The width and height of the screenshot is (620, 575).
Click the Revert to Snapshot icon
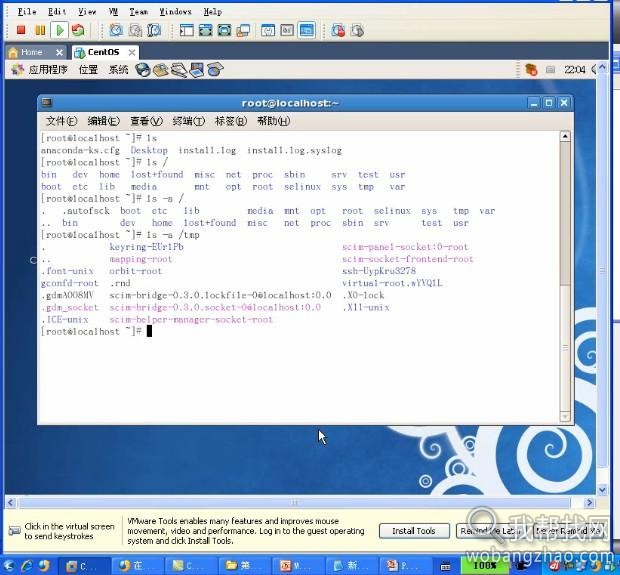135,30
